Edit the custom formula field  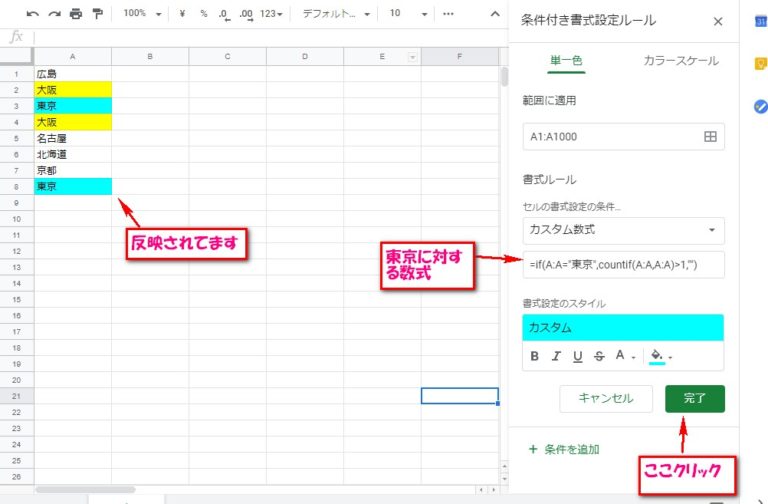(x=623, y=265)
